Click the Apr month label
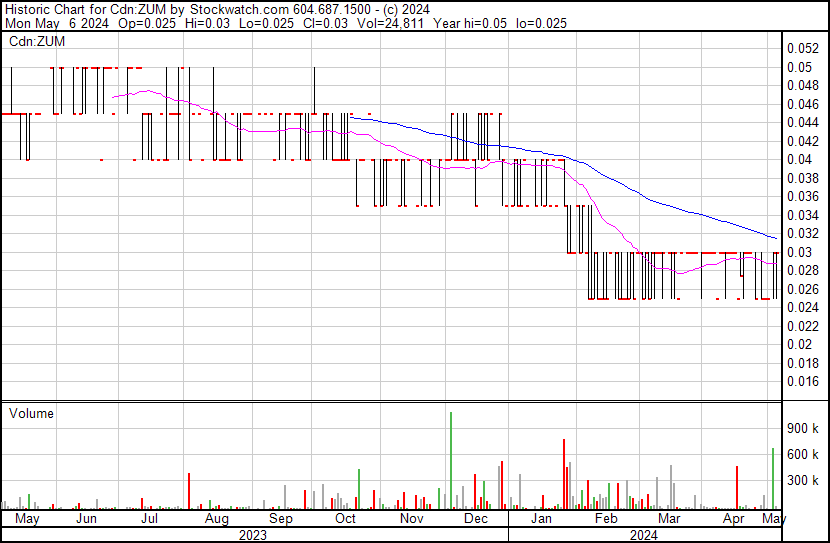830x543 pixels. coord(734,519)
